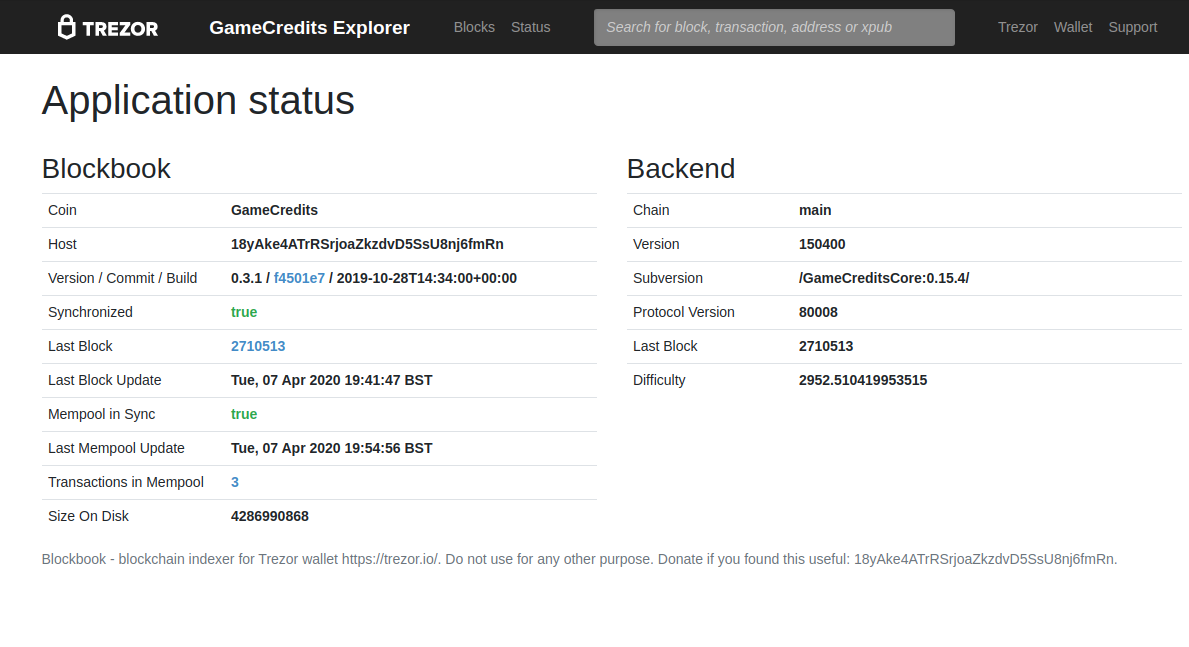Focus the block/transaction search field
Screen dimensions: 1189x647
(773, 27)
